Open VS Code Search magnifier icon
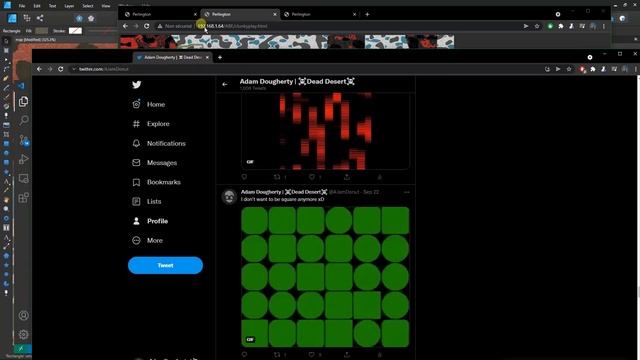This screenshot has height=360, width=640. pyautogui.click(x=24, y=120)
